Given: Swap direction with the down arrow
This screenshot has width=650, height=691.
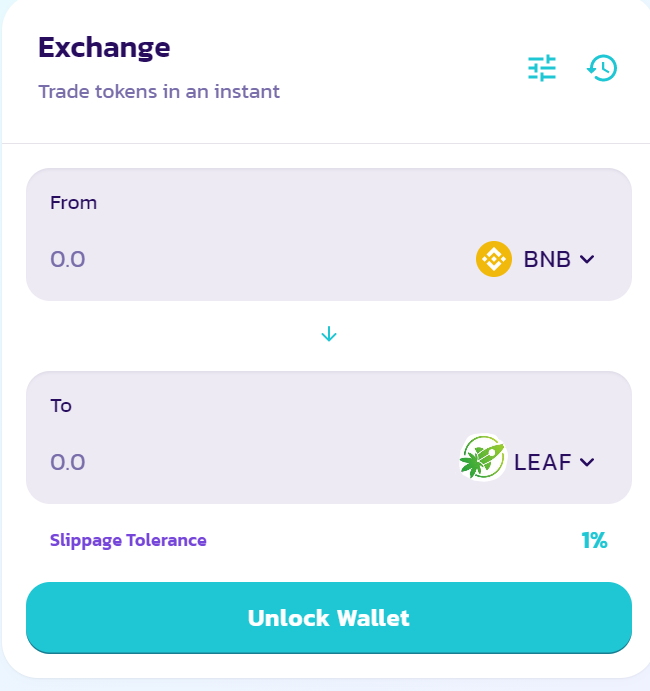Looking at the screenshot, I should (x=329, y=334).
